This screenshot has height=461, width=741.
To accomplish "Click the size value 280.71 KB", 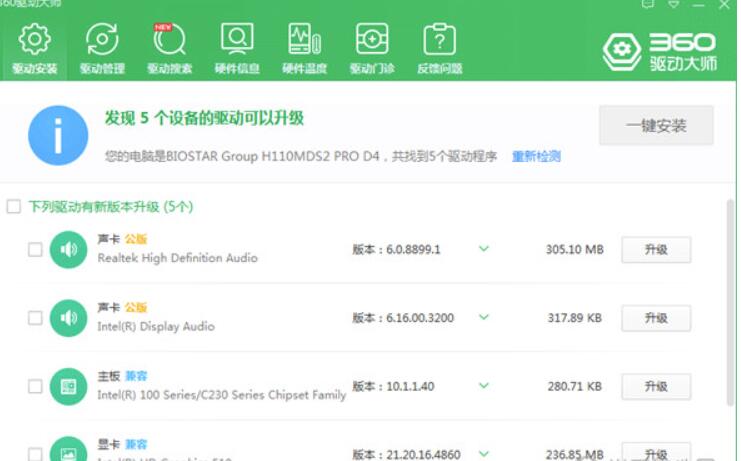I will [x=575, y=386].
